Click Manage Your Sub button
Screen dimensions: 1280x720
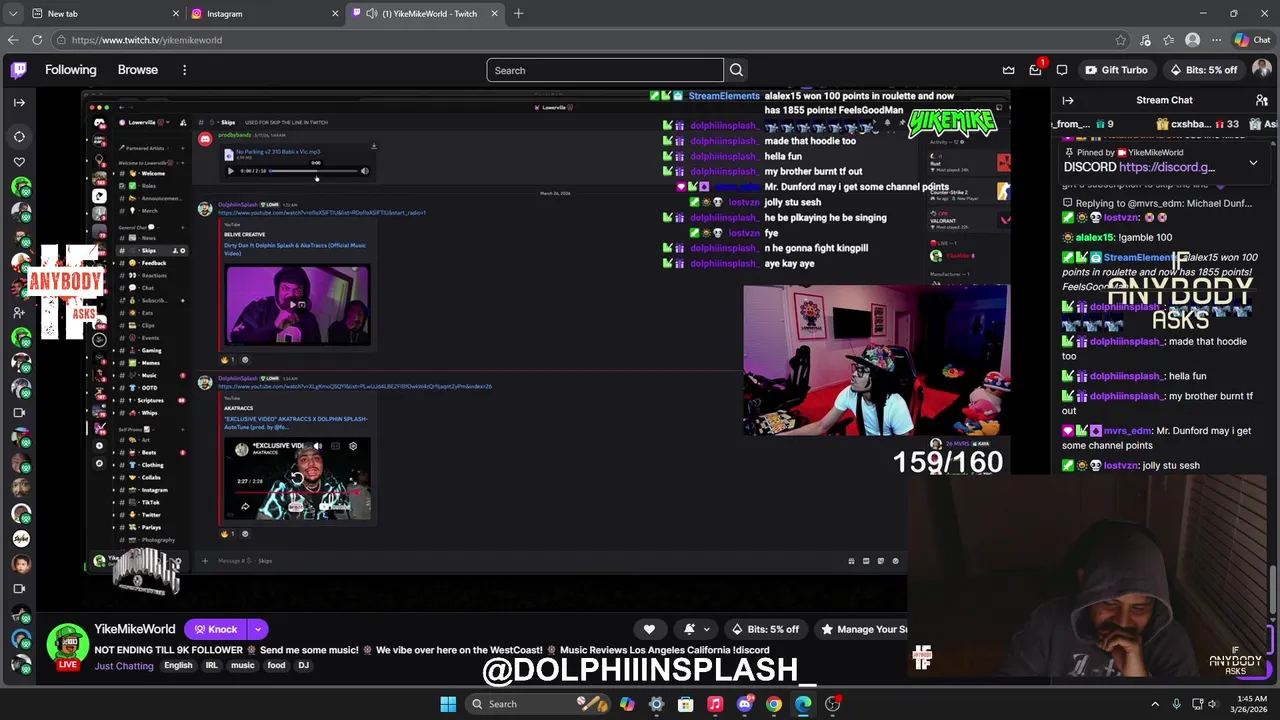[862, 629]
